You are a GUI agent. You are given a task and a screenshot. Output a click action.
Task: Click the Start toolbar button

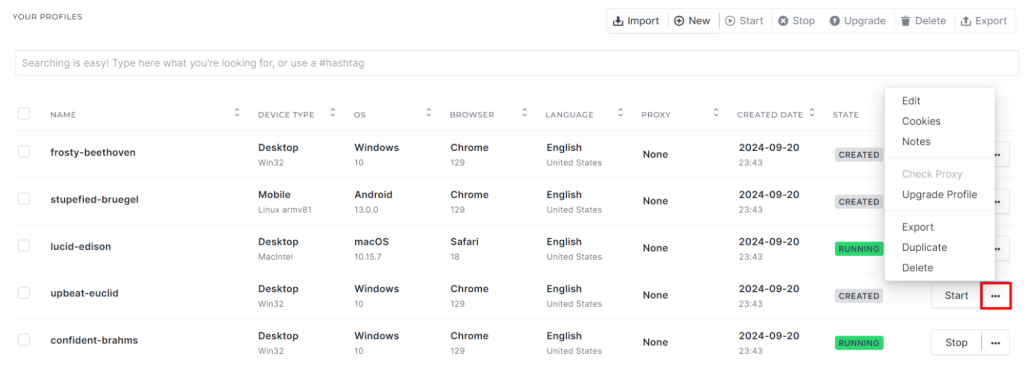click(744, 21)
